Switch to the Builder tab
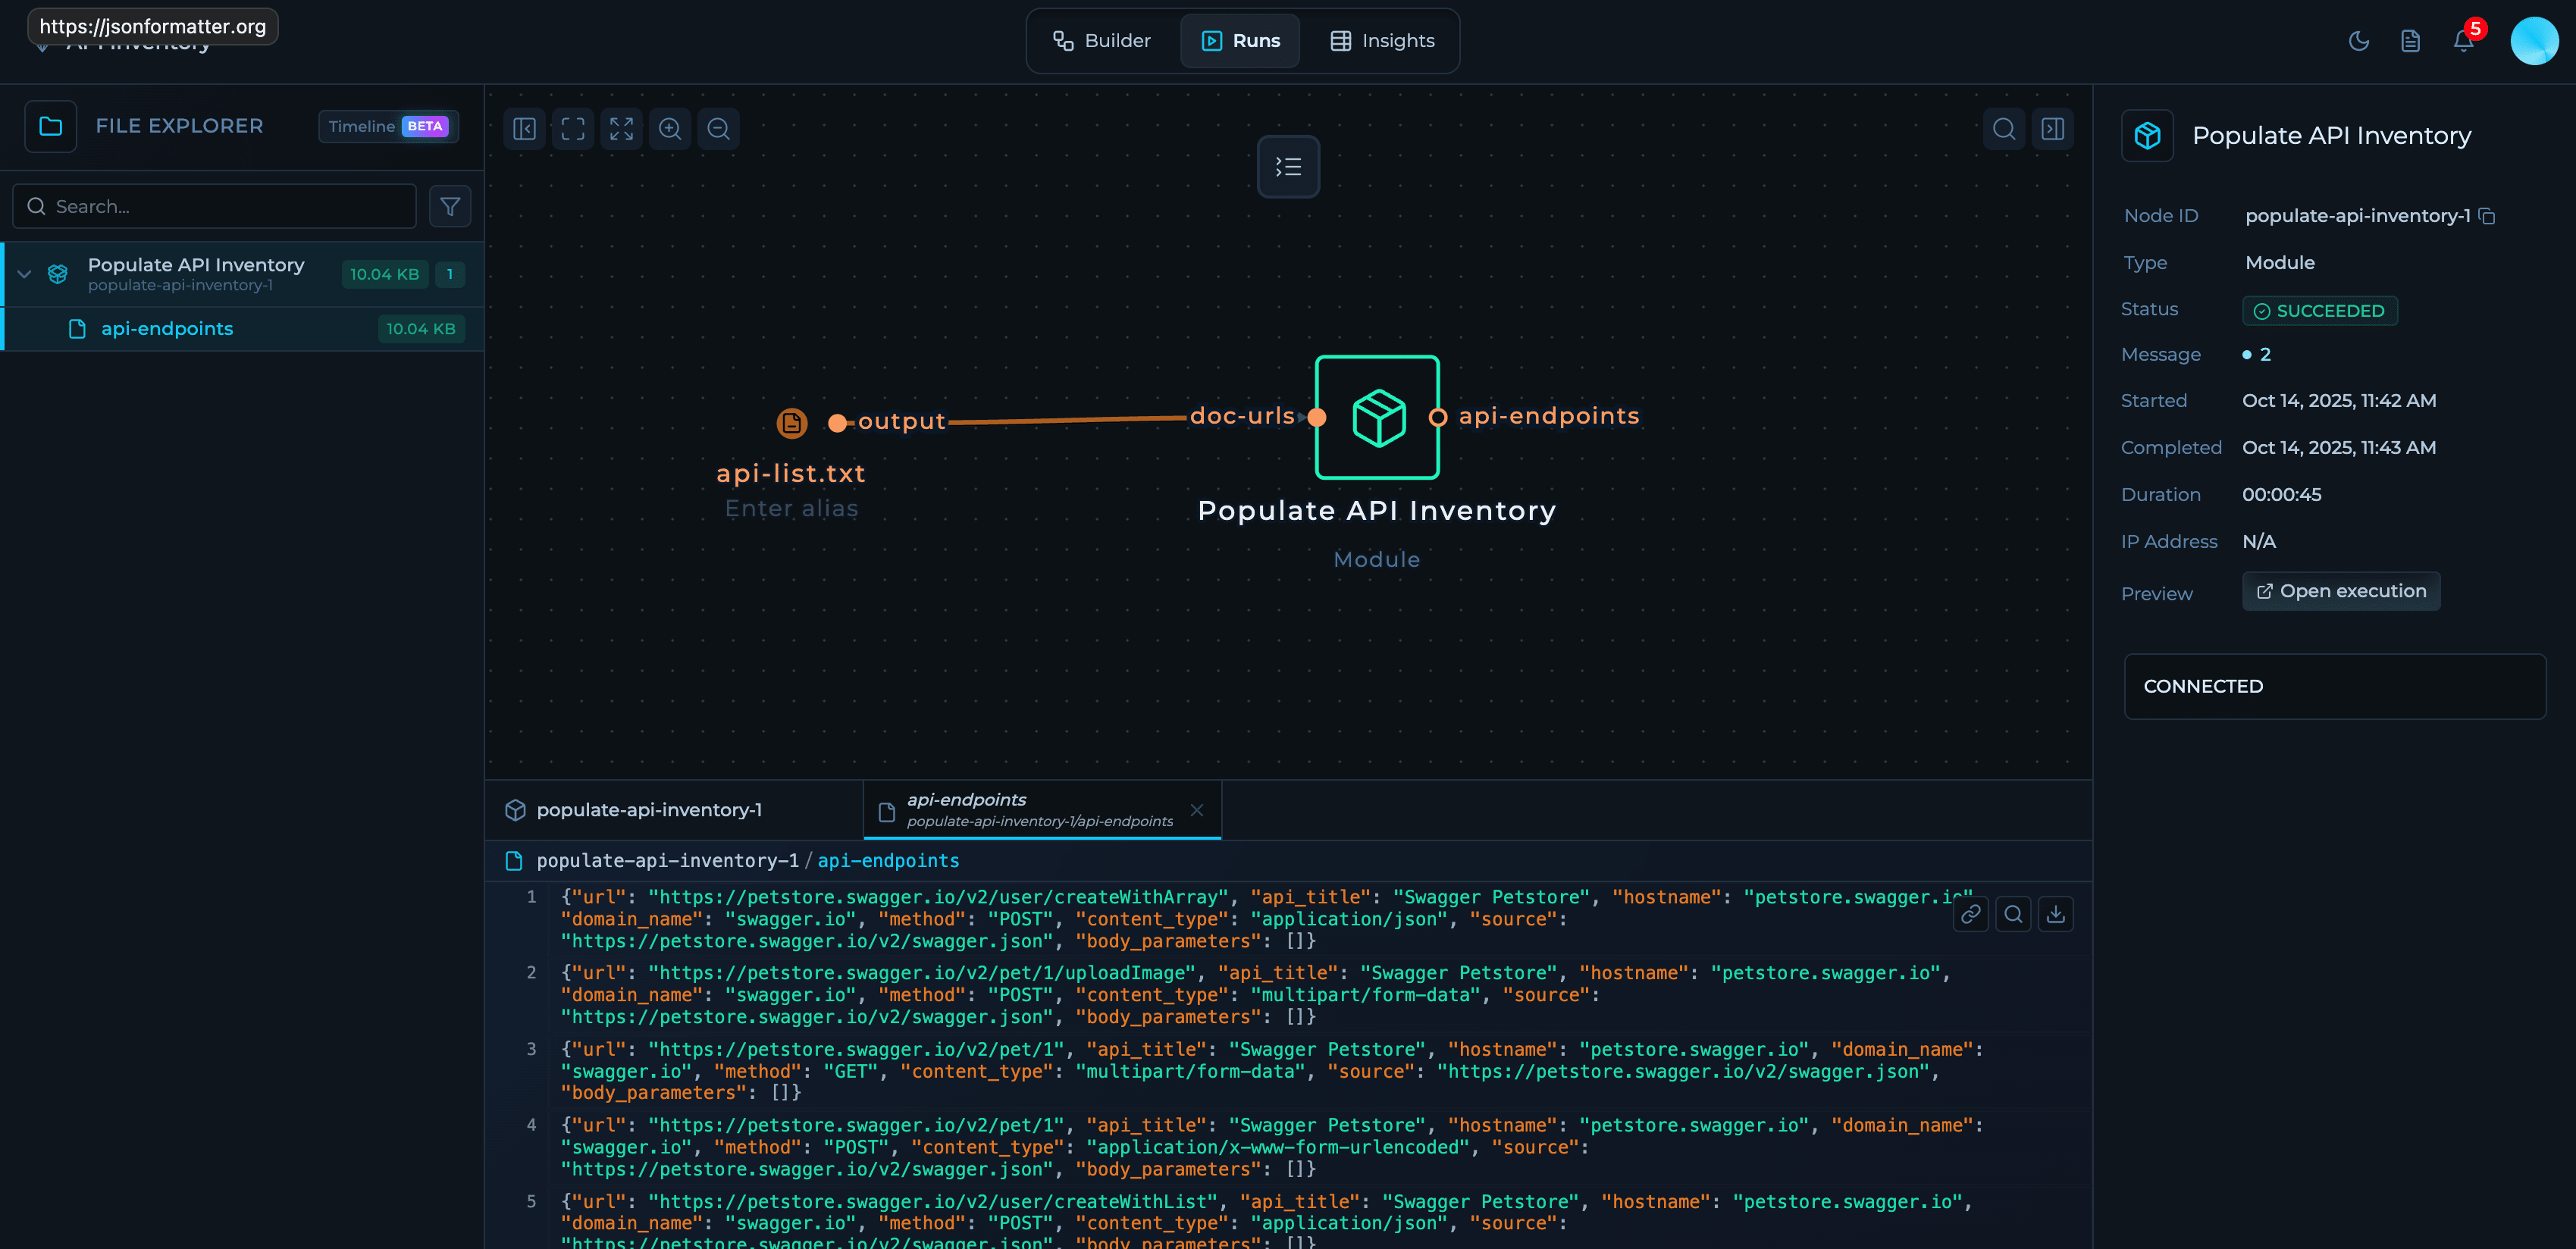Screen dimensions: 2576x1249 [x=1102, y=41]
